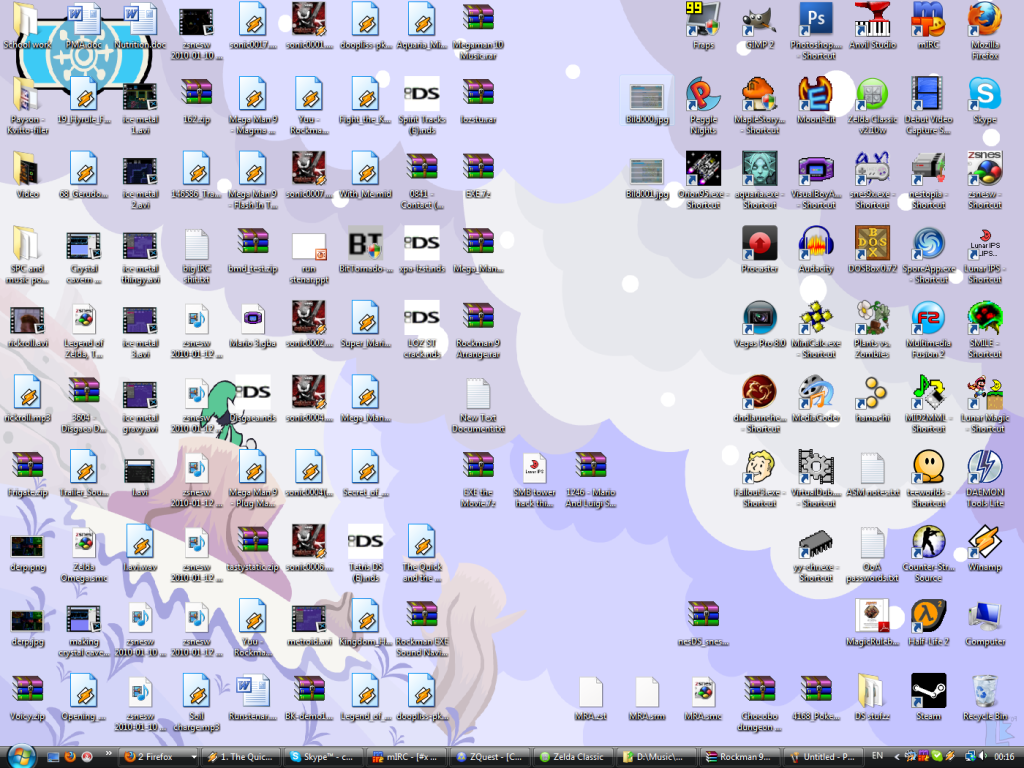Select the Plants vs. Zombies shortcut
Viewport: 1024px width, 768px height.
pyautogui.click(x=872, y=319)
